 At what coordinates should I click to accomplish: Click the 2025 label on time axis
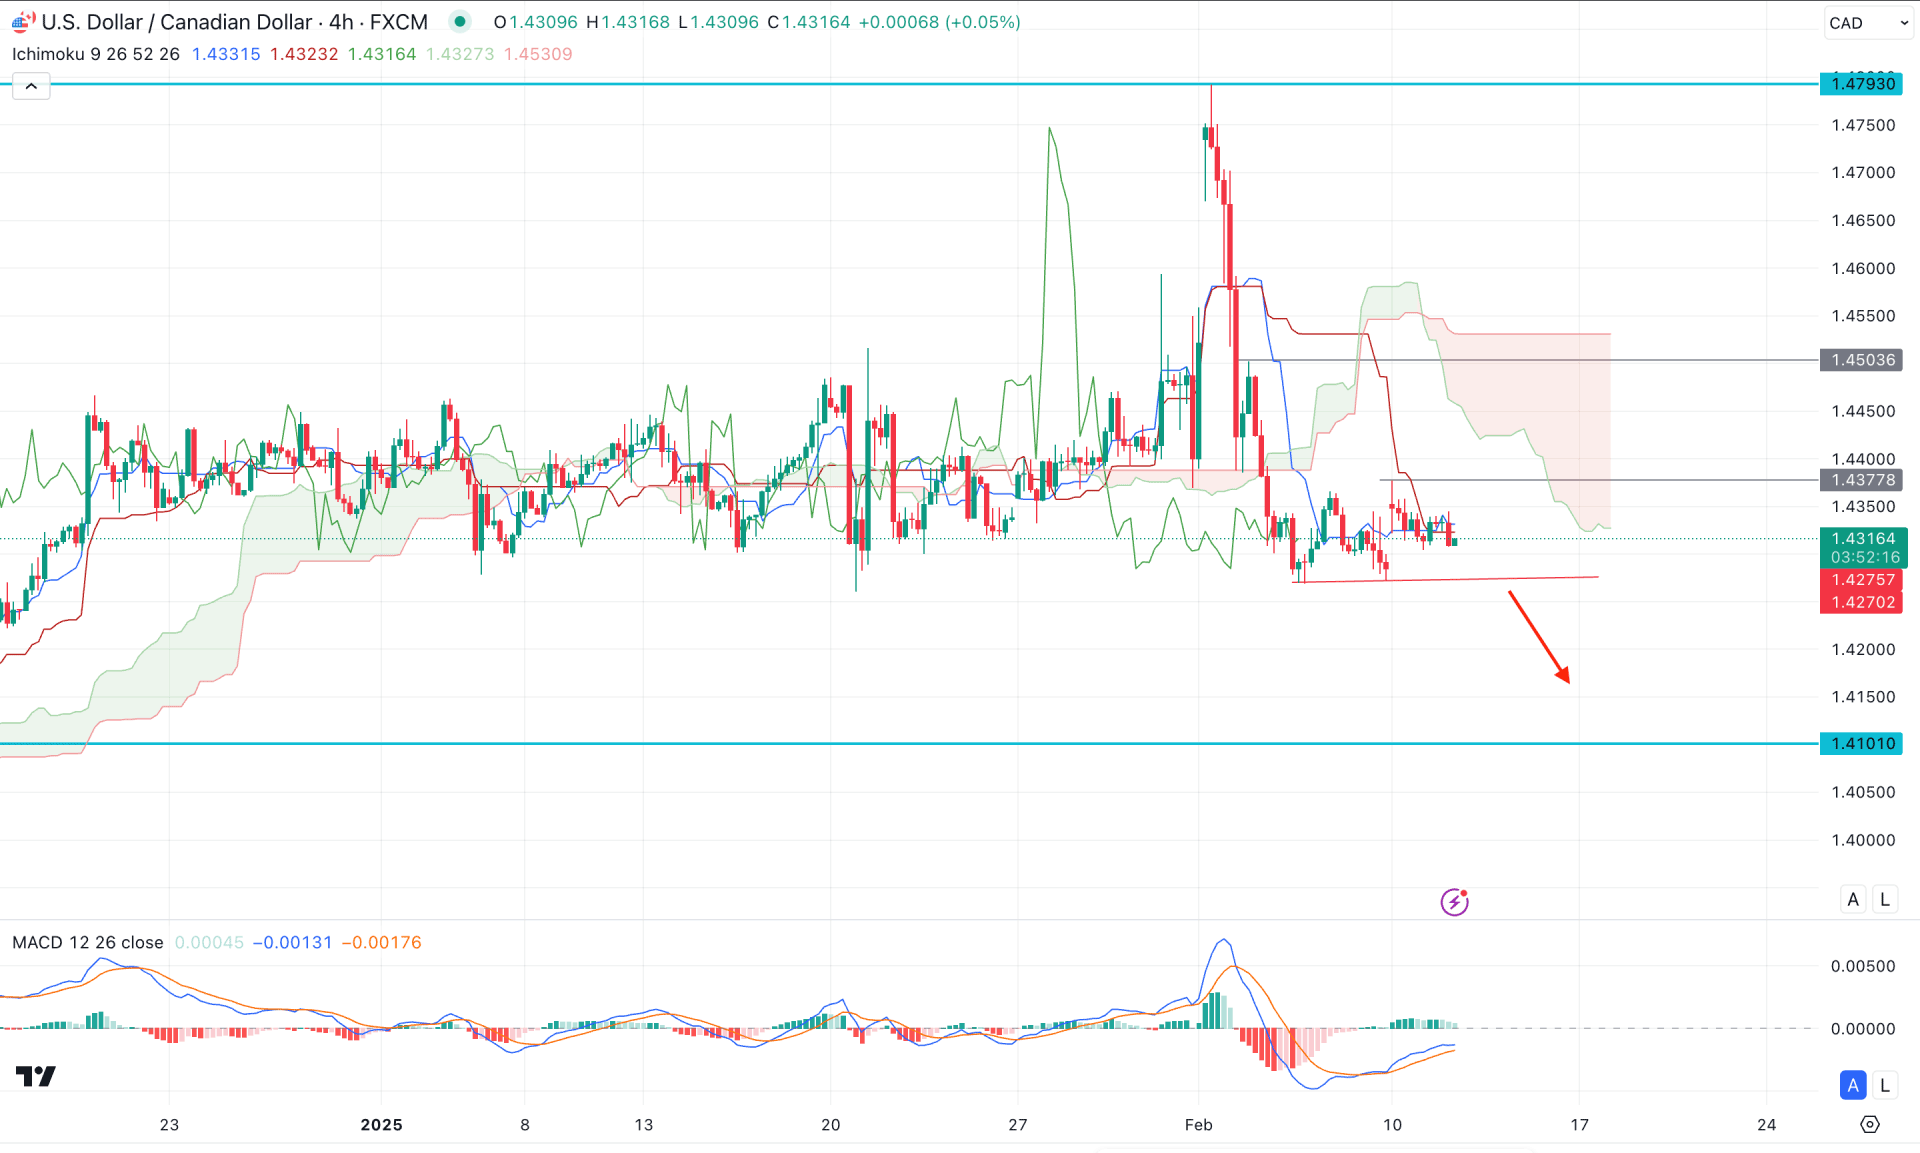pyautogui.click(x=381, y=1124)
